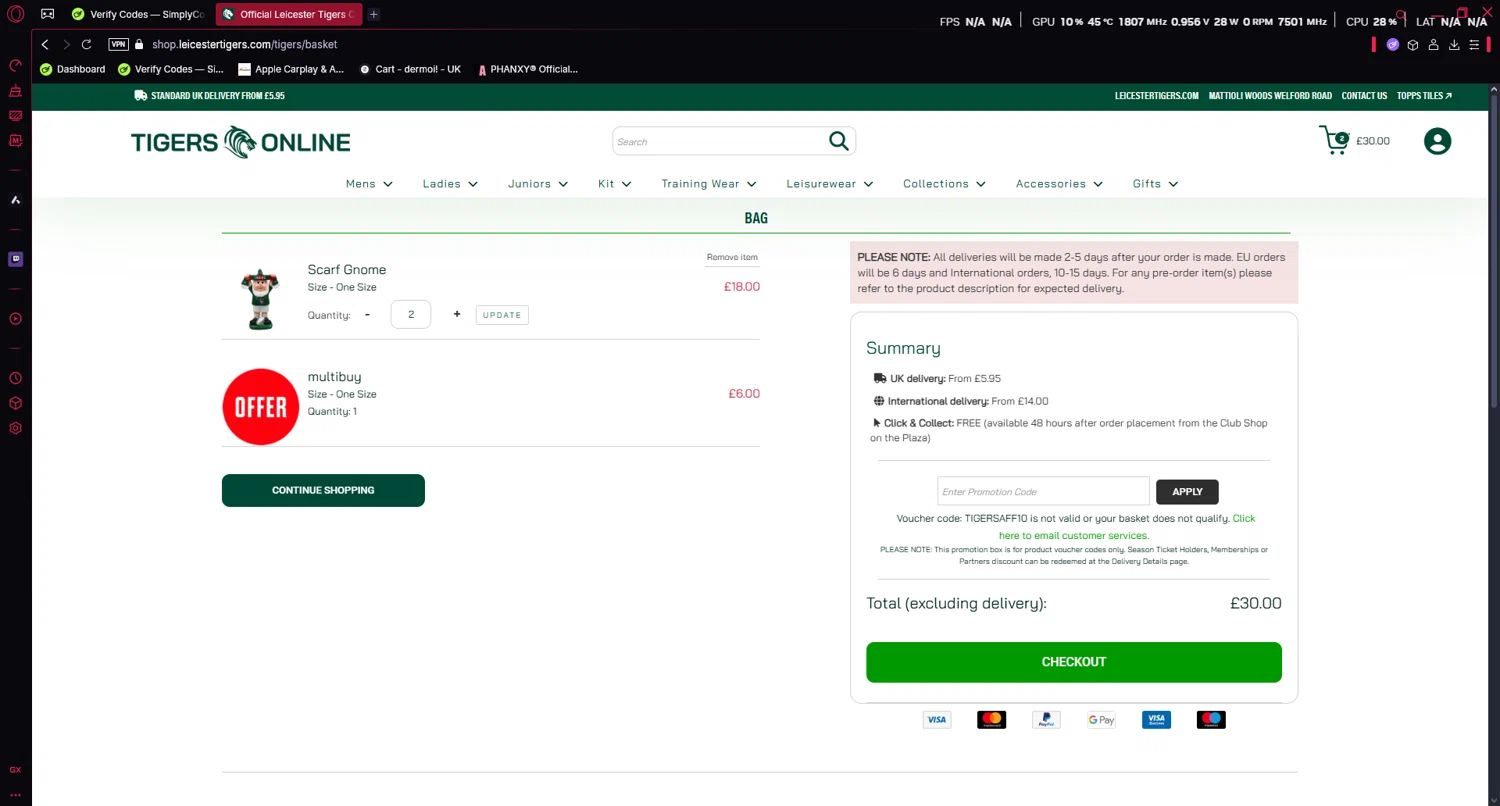
Task: Open the GX Cleaner broom sidebar icon
Action: pyautogui.click(x=15, y=91)
